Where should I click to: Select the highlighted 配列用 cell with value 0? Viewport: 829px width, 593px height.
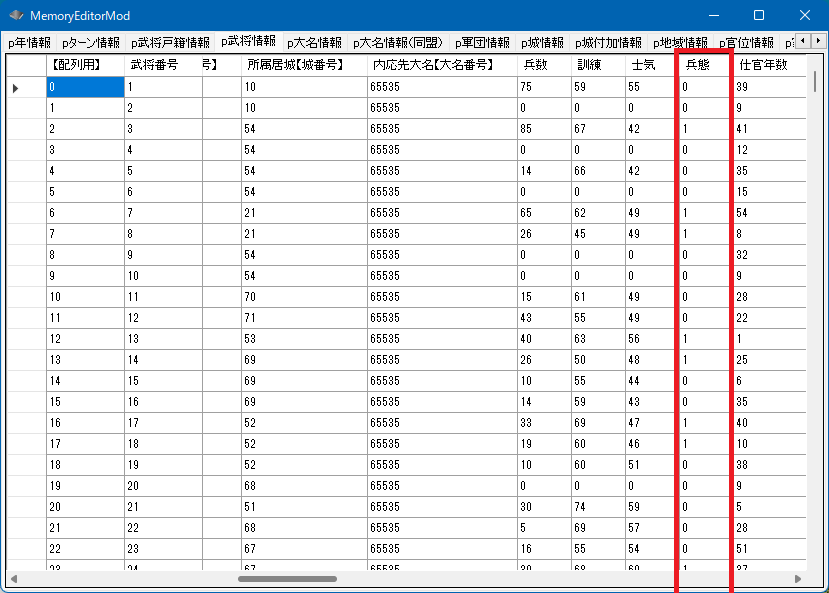click(85, 88)
